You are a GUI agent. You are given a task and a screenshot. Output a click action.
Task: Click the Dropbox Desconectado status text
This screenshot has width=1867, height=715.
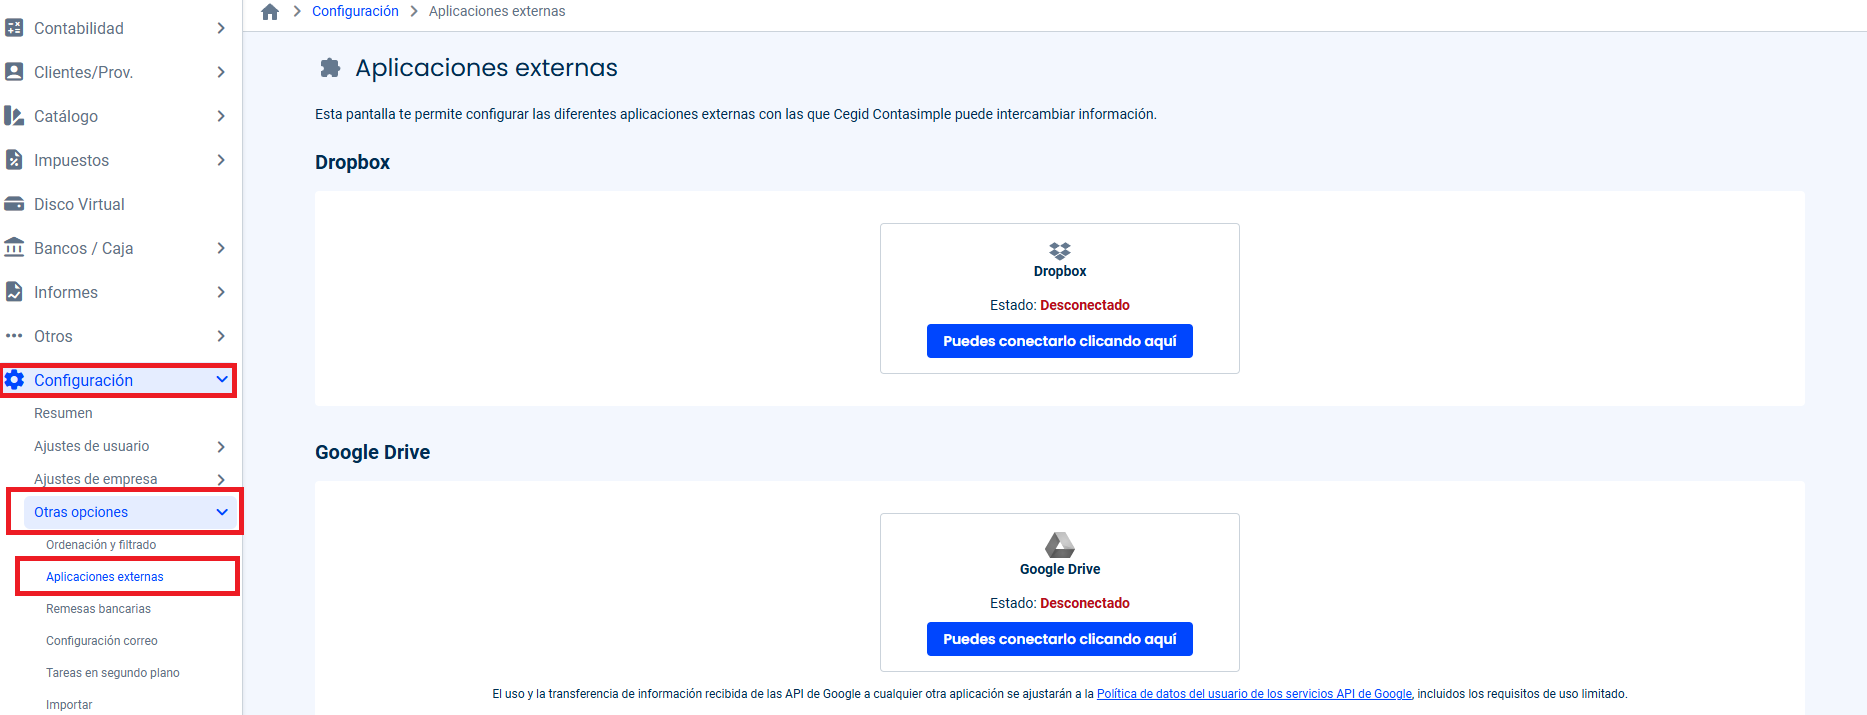click(x=1085, y=305)
